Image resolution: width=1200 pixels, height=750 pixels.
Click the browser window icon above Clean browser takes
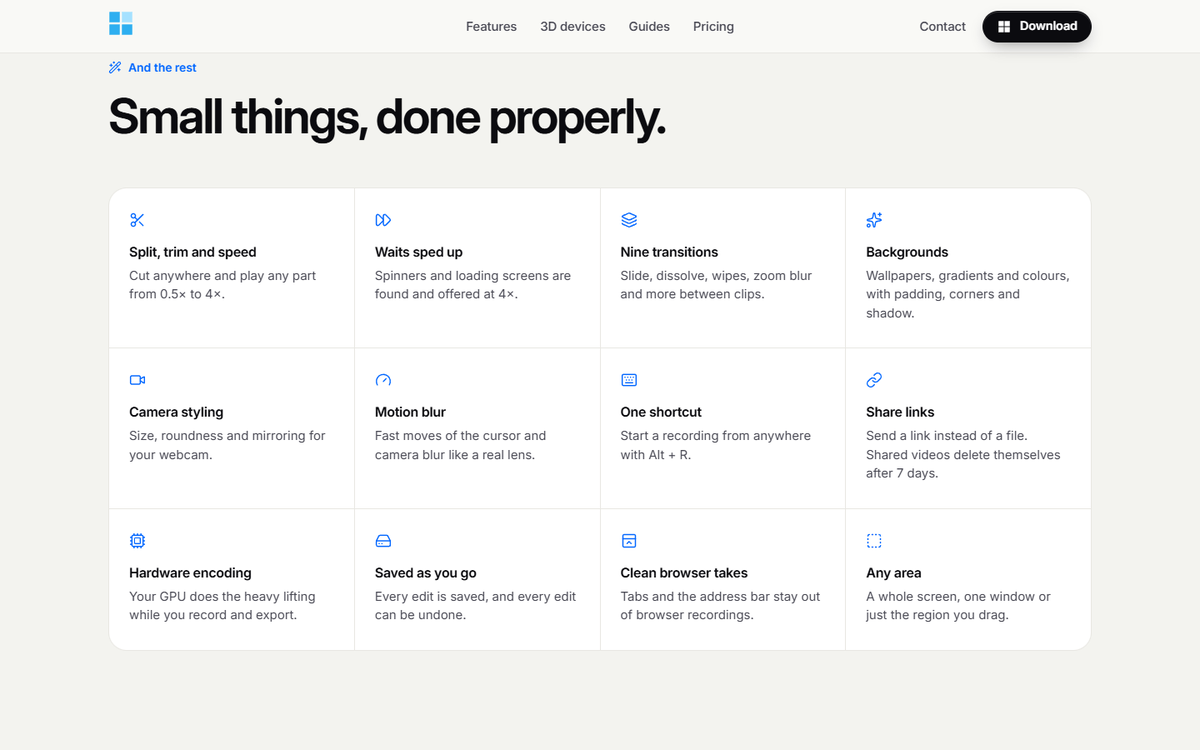(x=629, y=541)
